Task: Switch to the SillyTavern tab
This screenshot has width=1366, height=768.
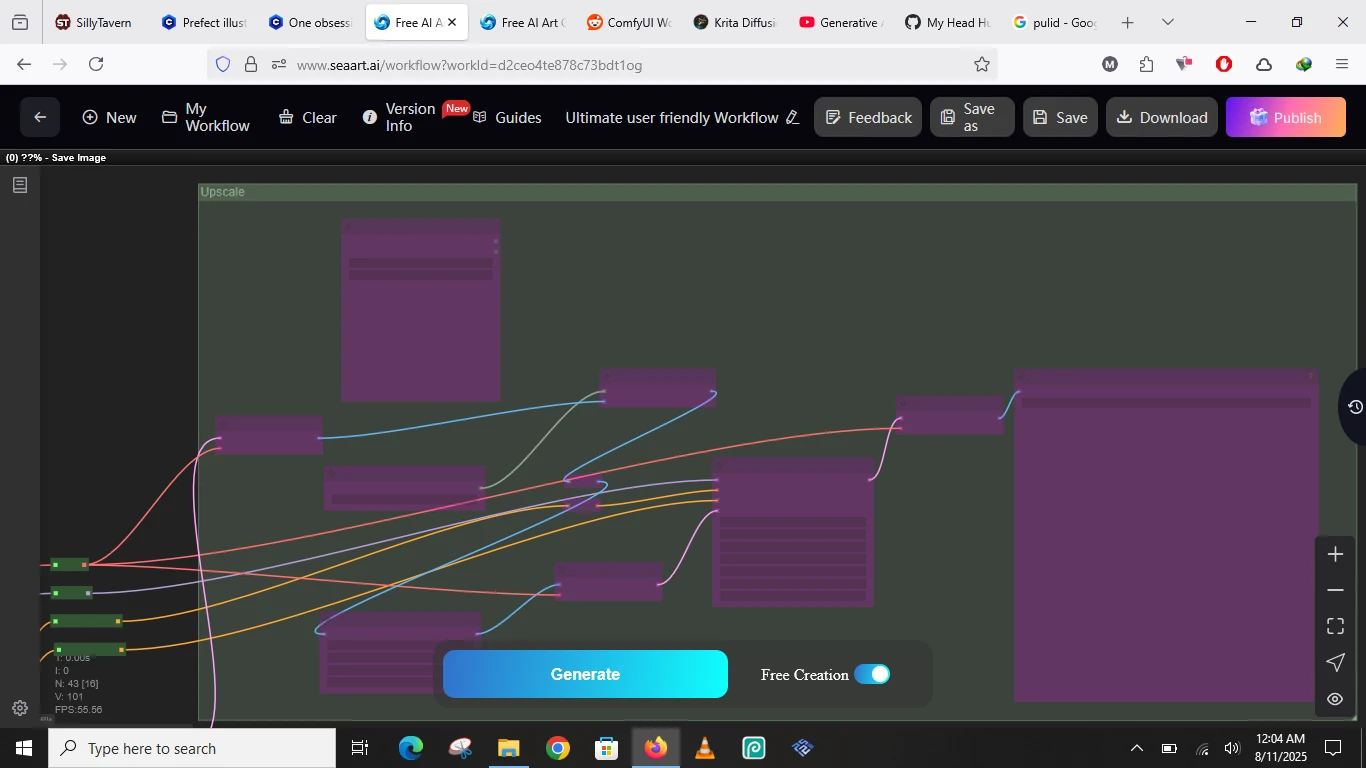Action: pos(94,22)
